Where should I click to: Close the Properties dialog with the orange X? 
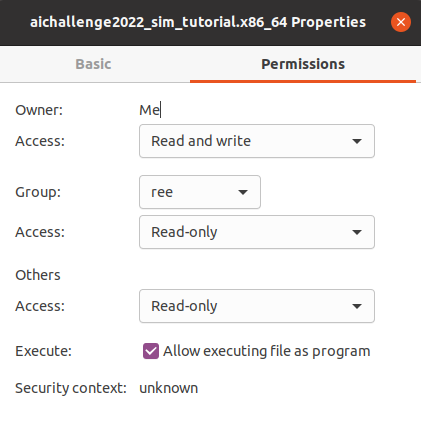[401, 22]
